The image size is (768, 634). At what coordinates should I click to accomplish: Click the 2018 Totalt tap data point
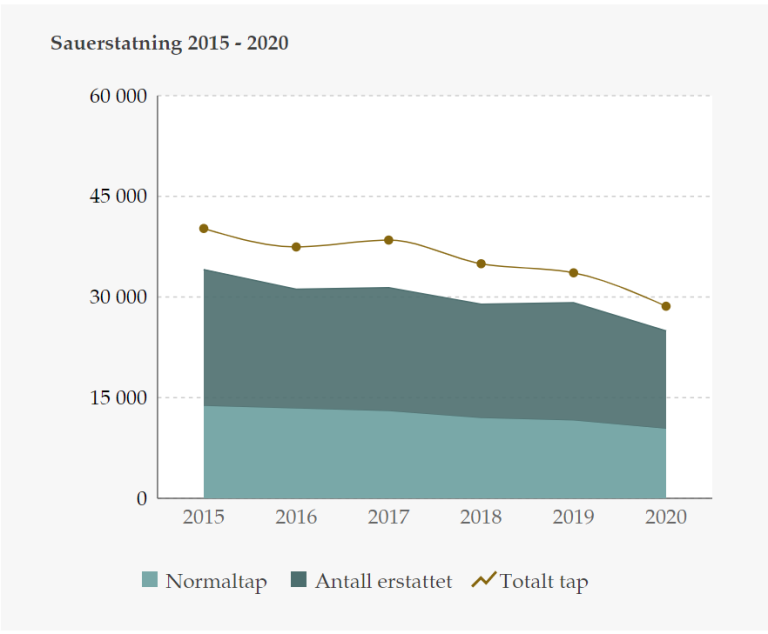tap(481, 264)
